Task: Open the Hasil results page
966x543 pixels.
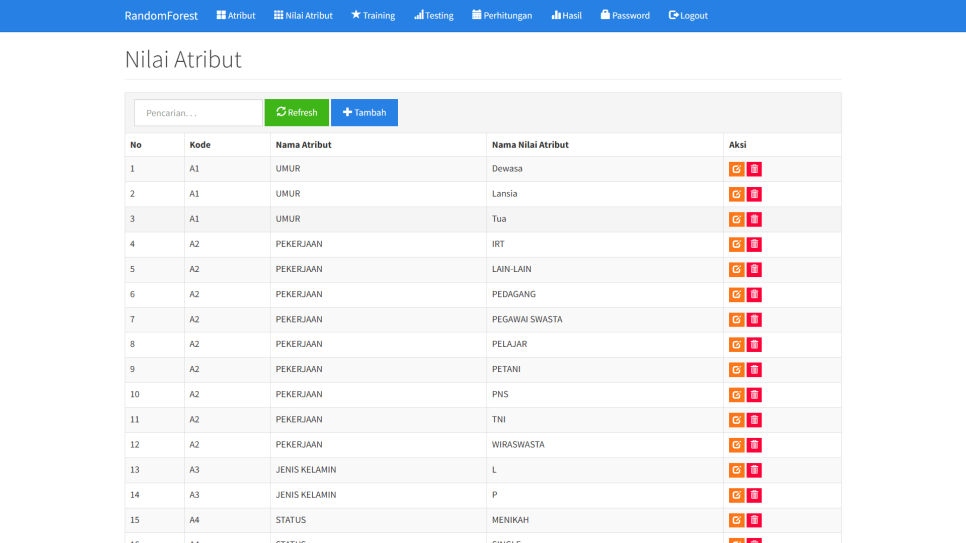Action: point(566,16)
